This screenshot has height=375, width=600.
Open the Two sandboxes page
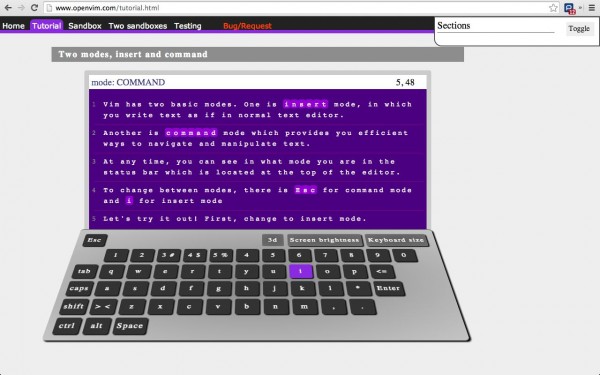138,26
